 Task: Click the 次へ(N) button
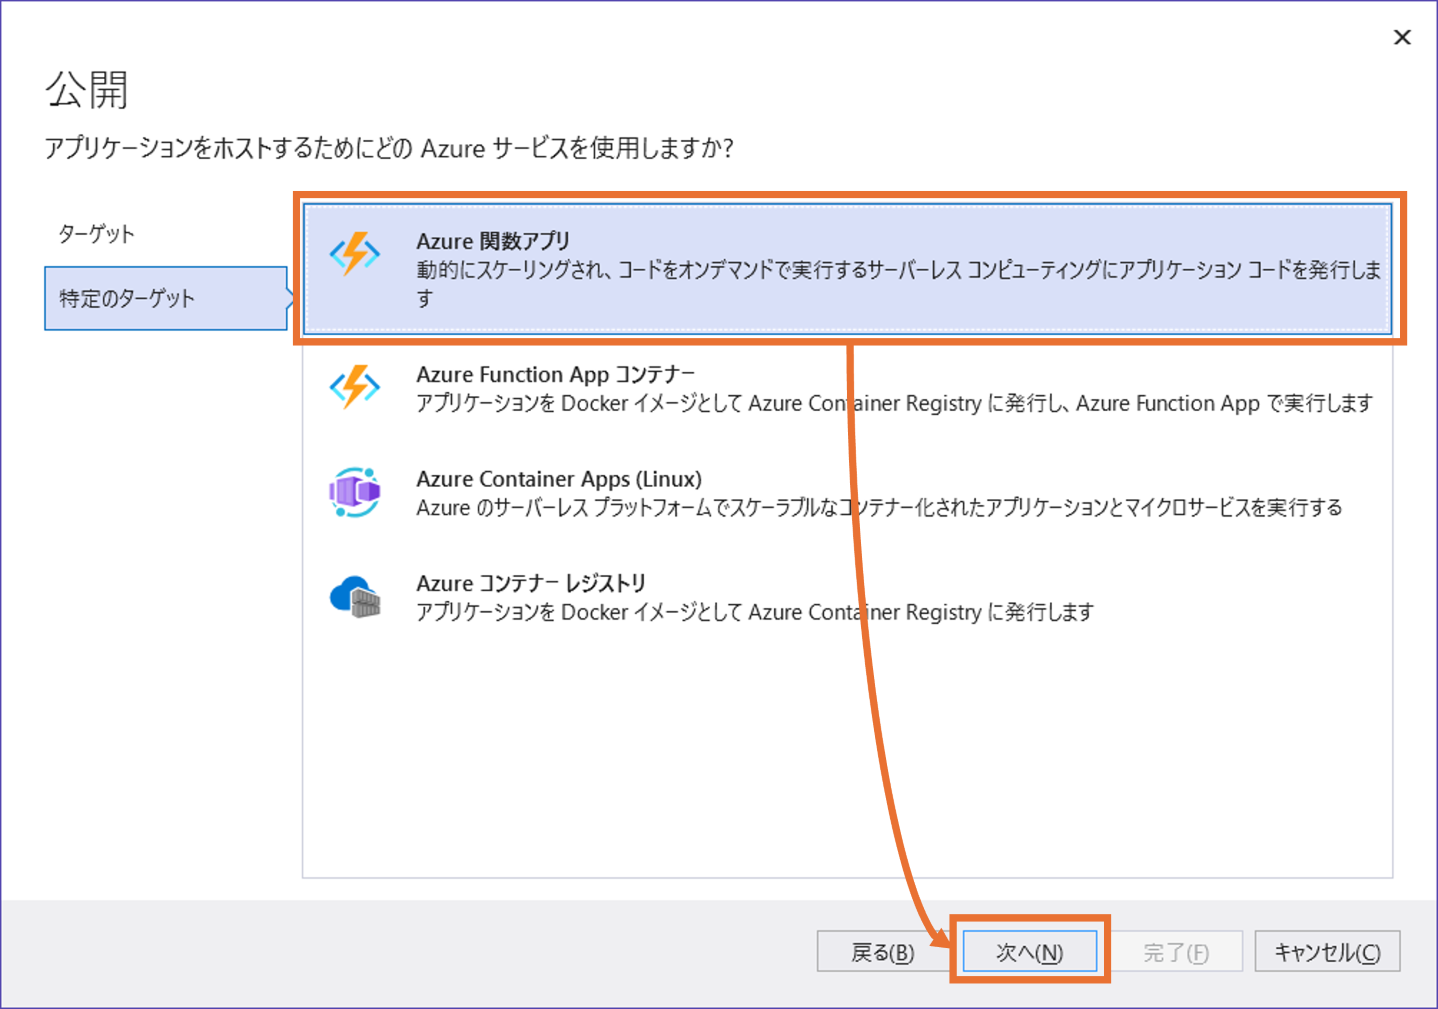pyautogui.click(x=1030, y=951)
